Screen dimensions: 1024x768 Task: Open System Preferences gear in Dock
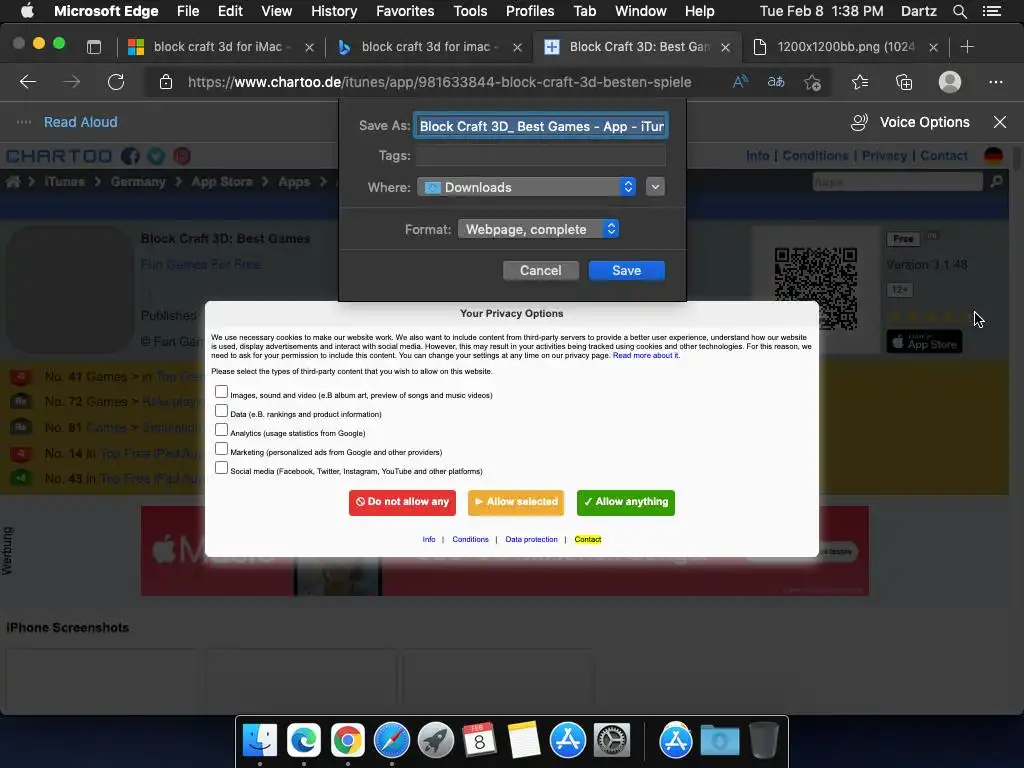(611, 740)
